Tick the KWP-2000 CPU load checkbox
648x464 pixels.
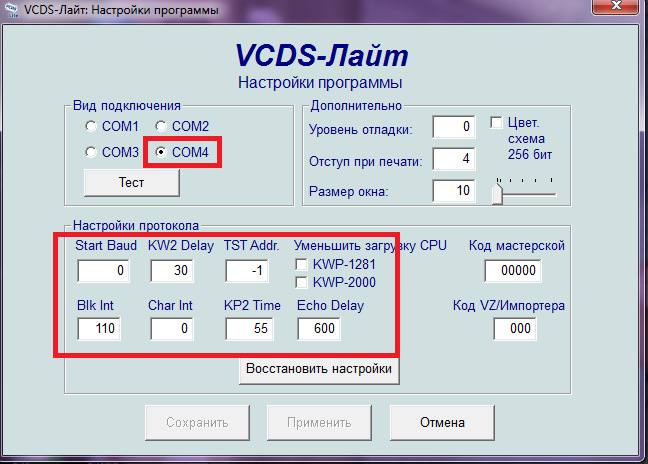pos(301,282)
